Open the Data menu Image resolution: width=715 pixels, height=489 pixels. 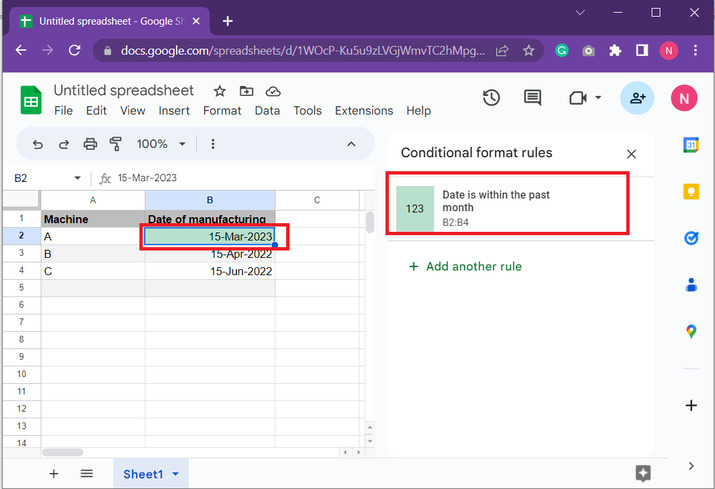(267, 111)
